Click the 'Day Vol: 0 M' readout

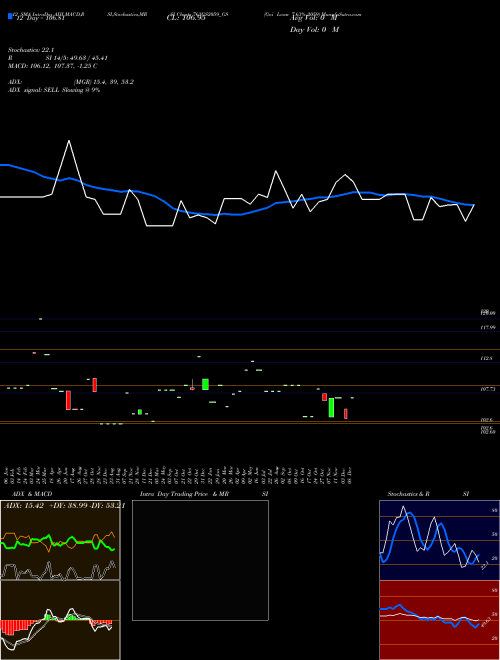[x=314, y=30]
